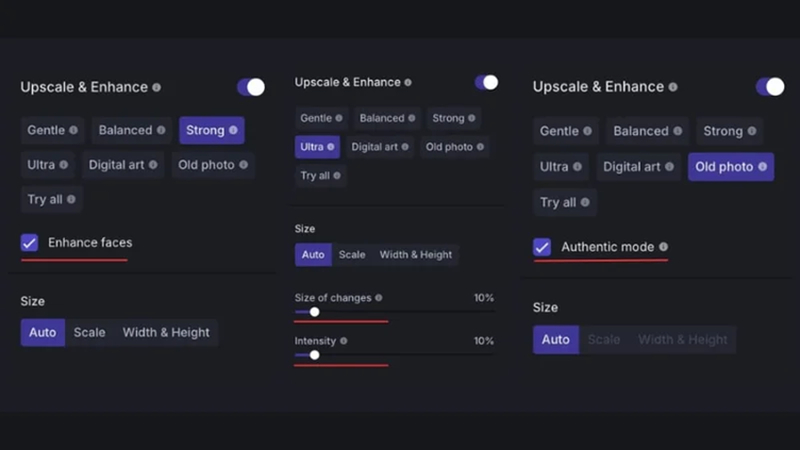Screen dimensions: 800x450
Task: Select Gentle mode in middle panel
Action: coord(321,118)
